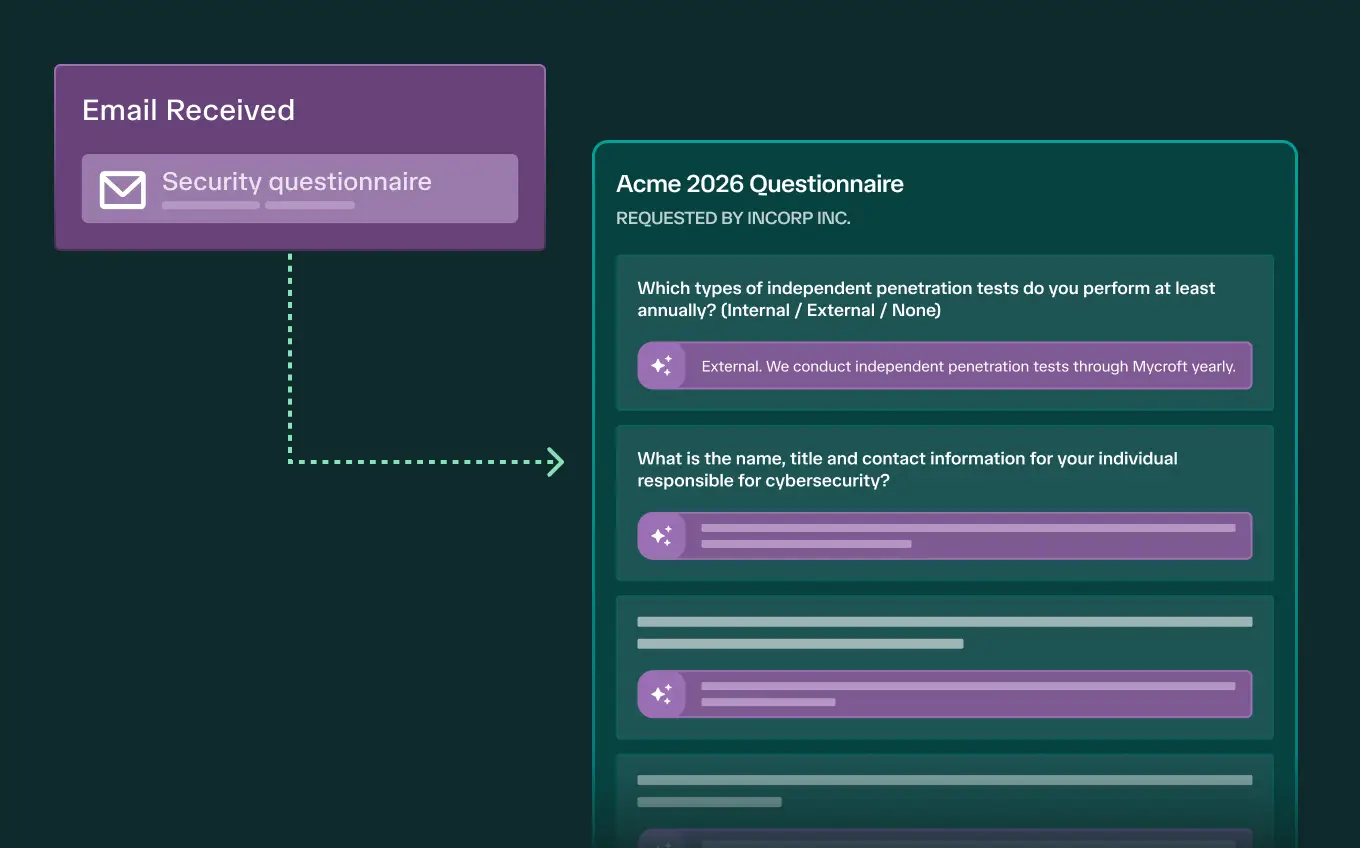
Task: Click the sparkle icon in the third question card
Action: [661, 694]
